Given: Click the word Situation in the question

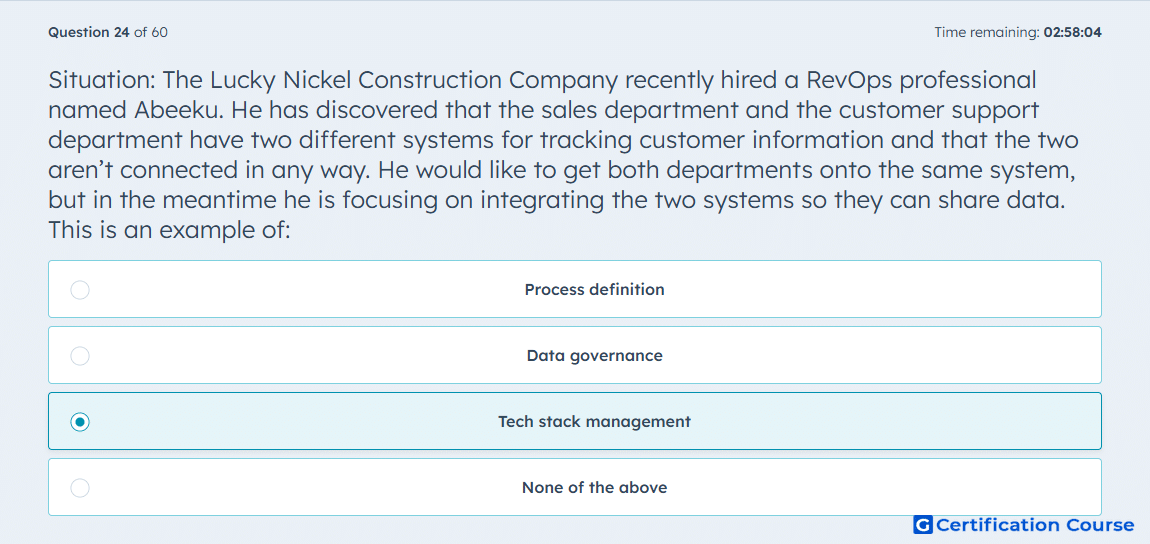Looking at the screenshot, I should coord(101,79).
